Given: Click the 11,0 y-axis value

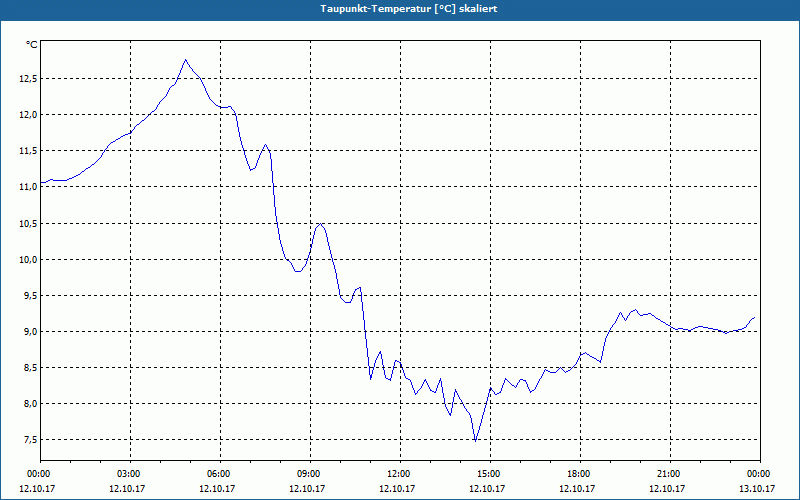Looking at the screenshot, I should [x=29, y=187].
